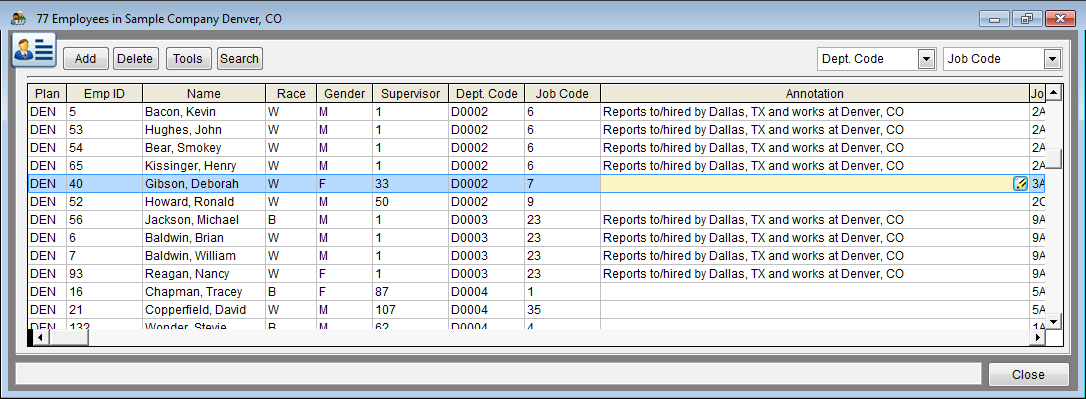Screen dimensions: 1086x399
Task: Click supervisor 107 in Copperfield row
Action: click(x=410, y=310)
